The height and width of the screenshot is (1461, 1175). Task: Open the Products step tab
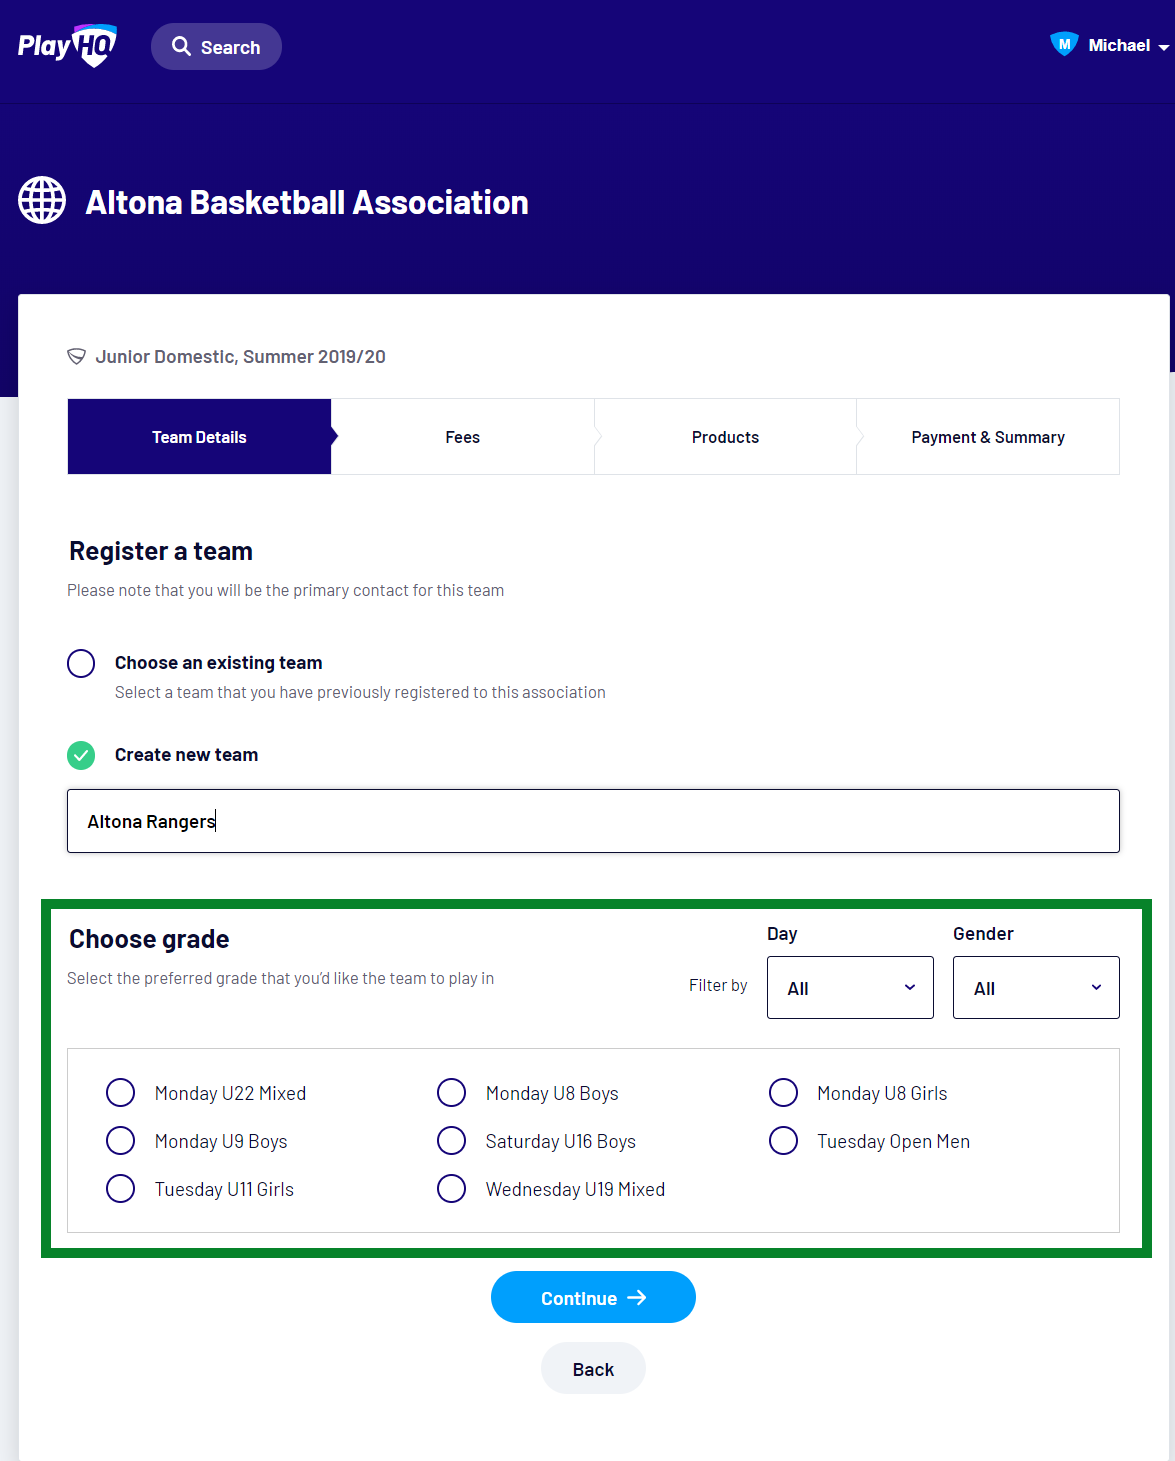(x=725, y=437)
